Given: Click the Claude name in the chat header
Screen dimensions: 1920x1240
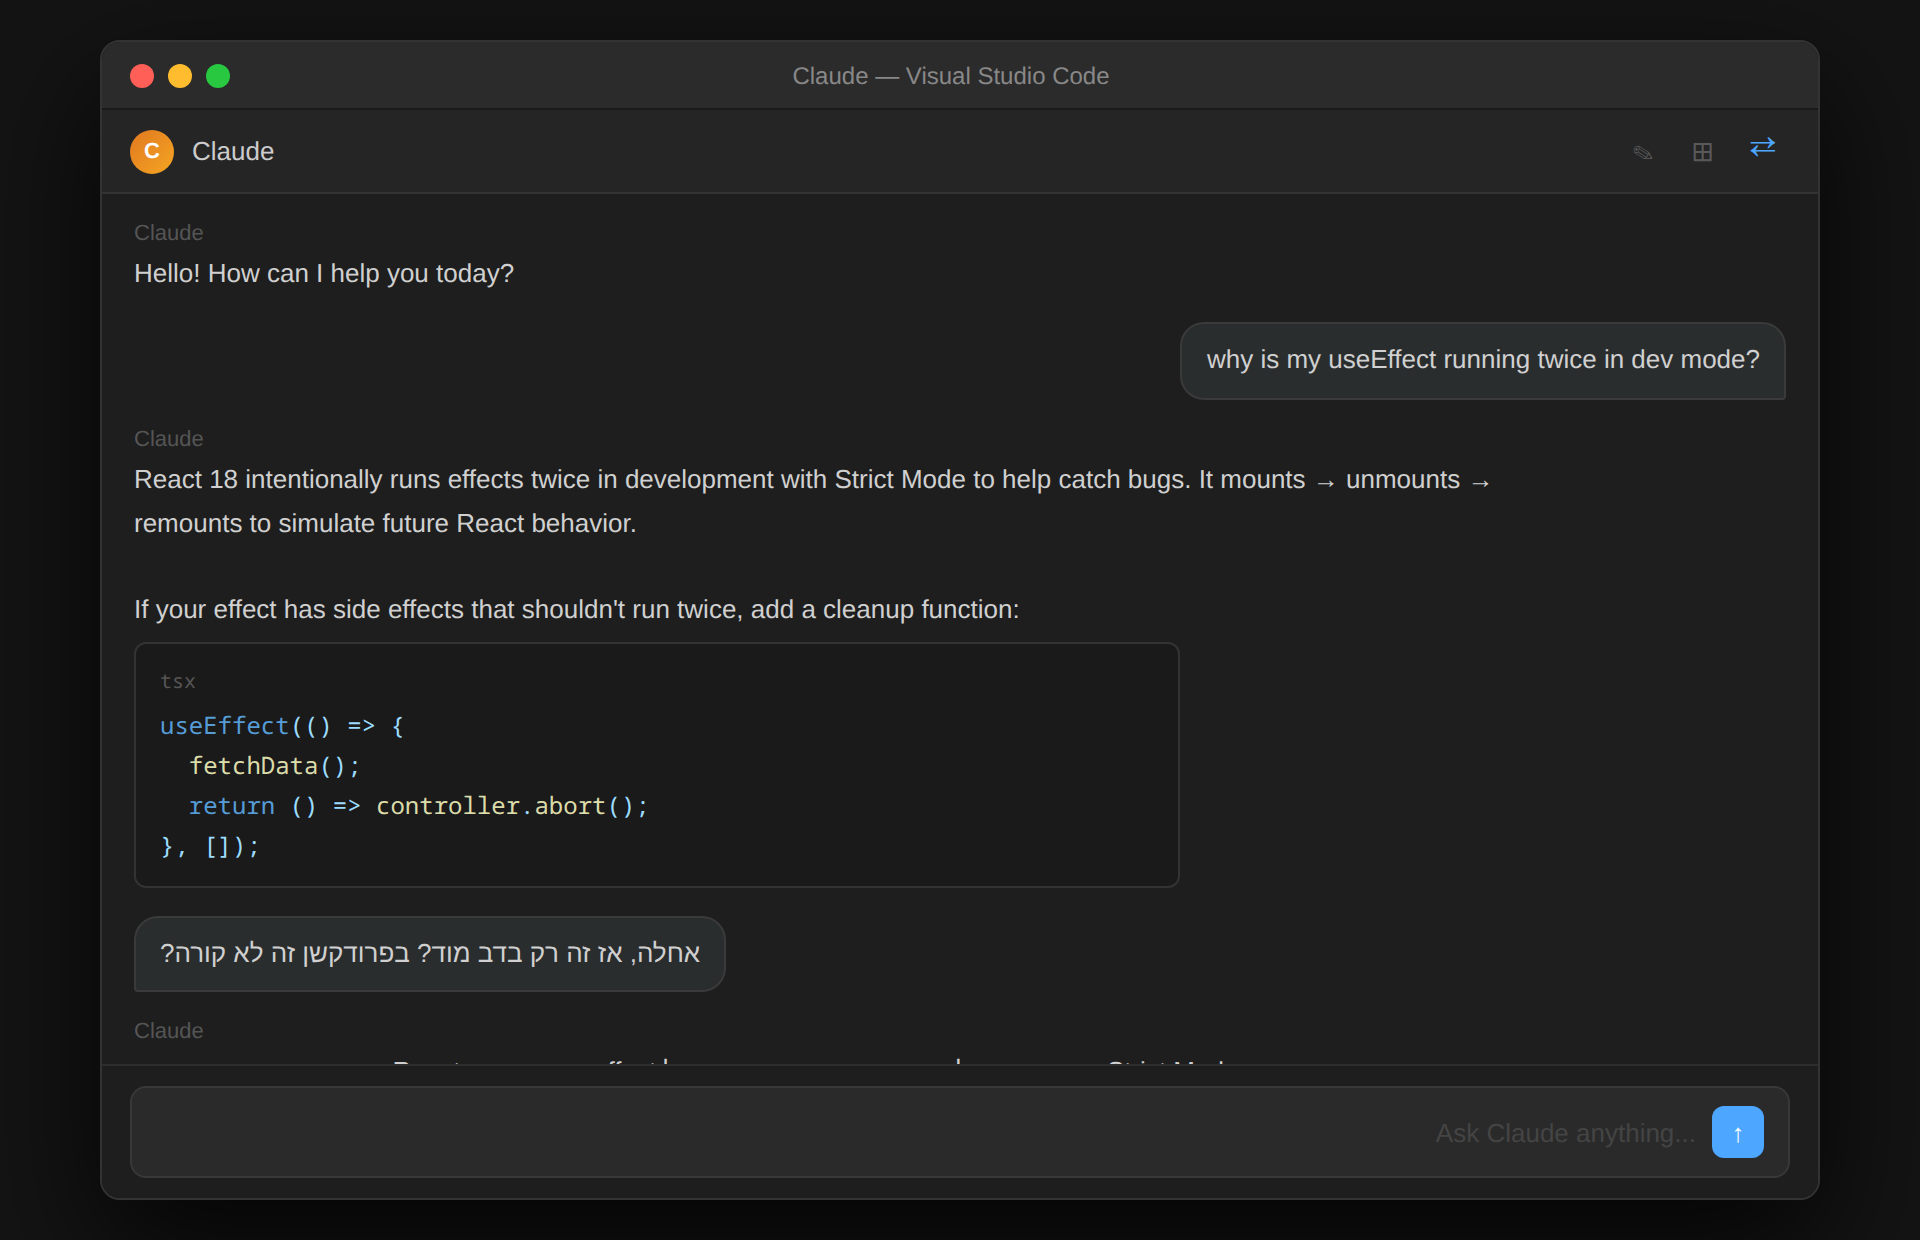Looking at the screenshot, I should [233, 151].
